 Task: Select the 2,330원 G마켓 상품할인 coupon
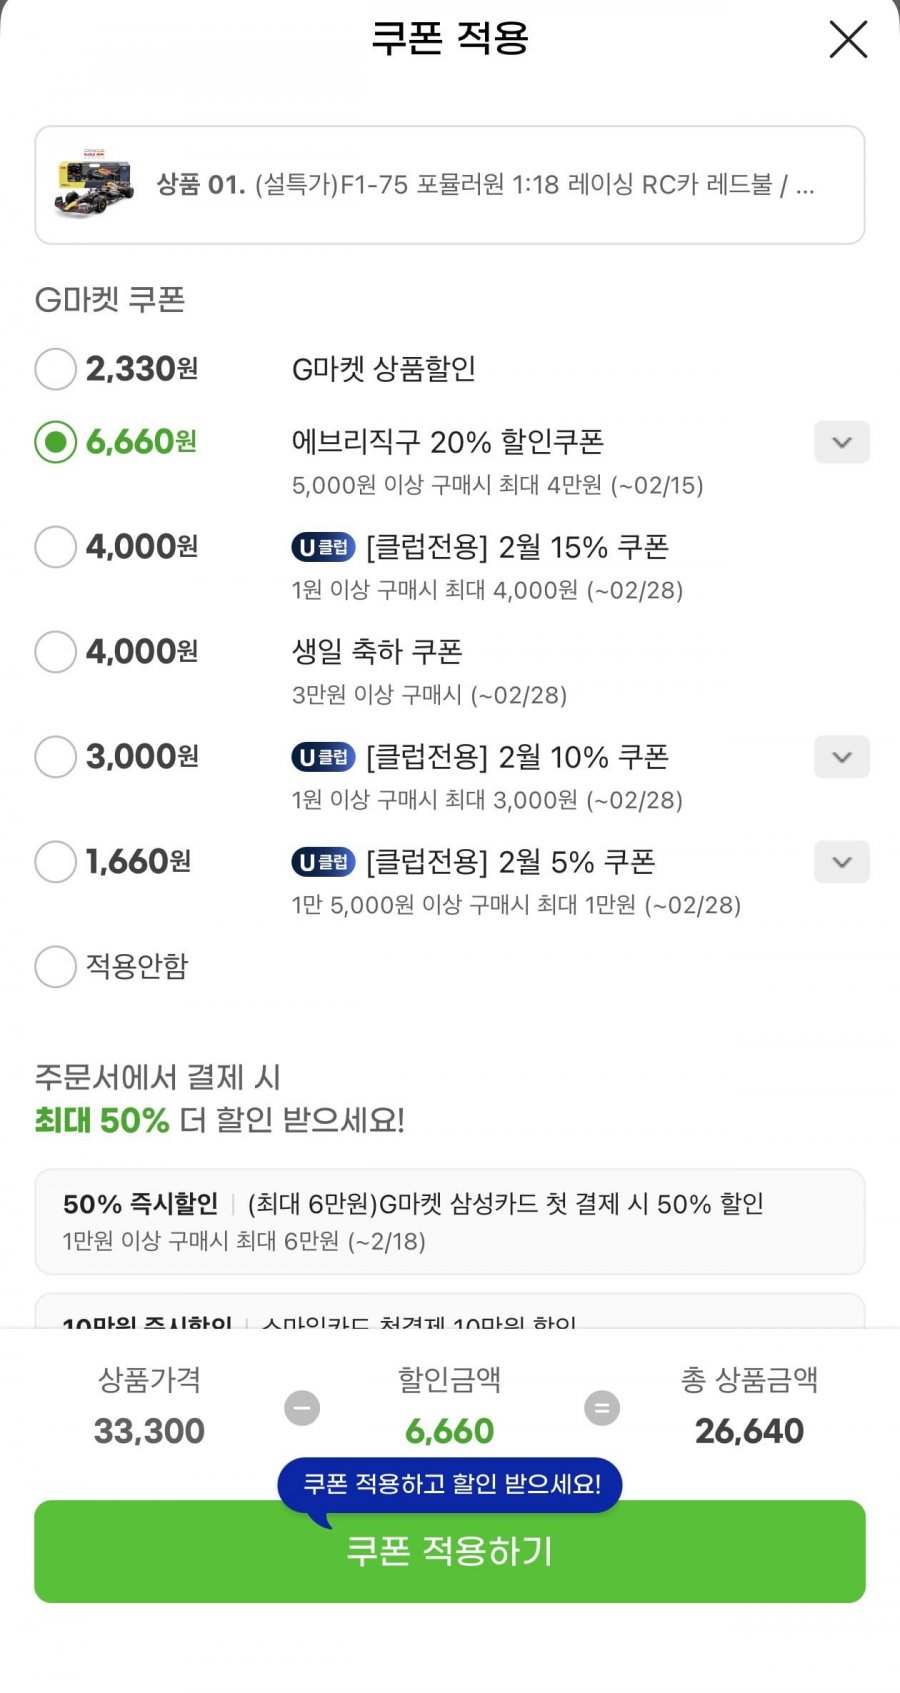point(56,369)
